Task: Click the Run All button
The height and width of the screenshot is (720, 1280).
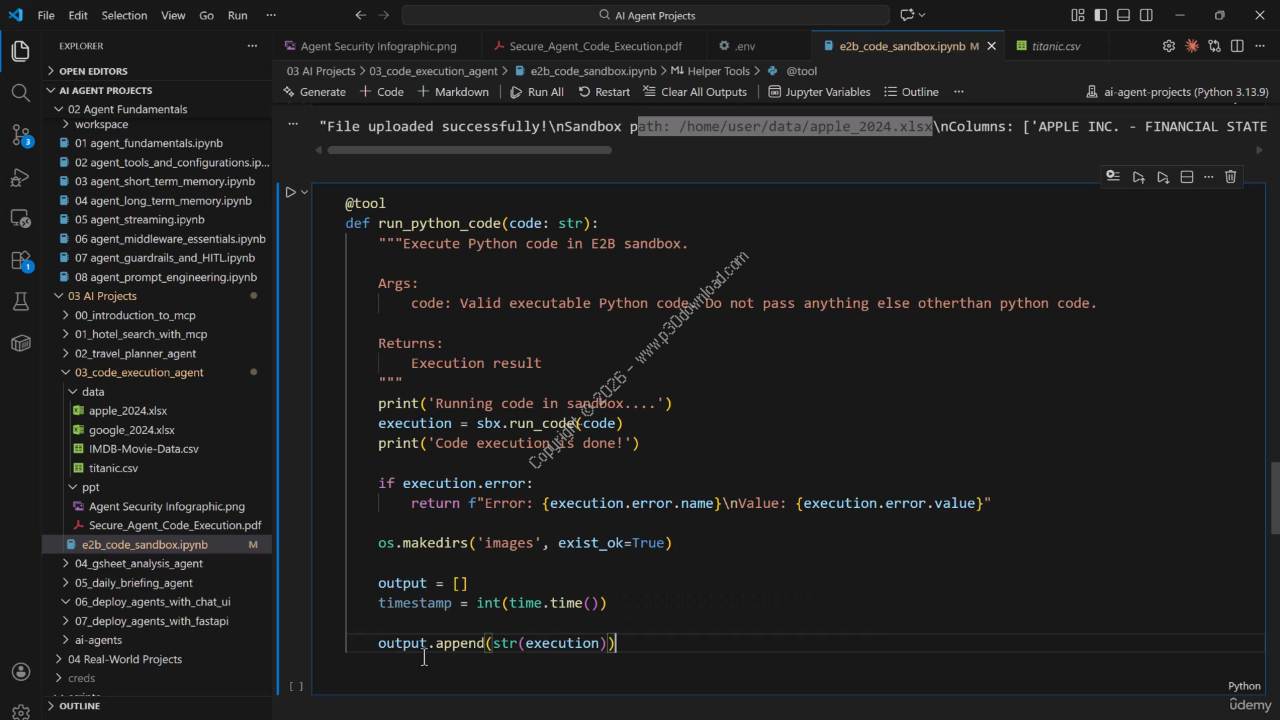Action: point(537,92)
